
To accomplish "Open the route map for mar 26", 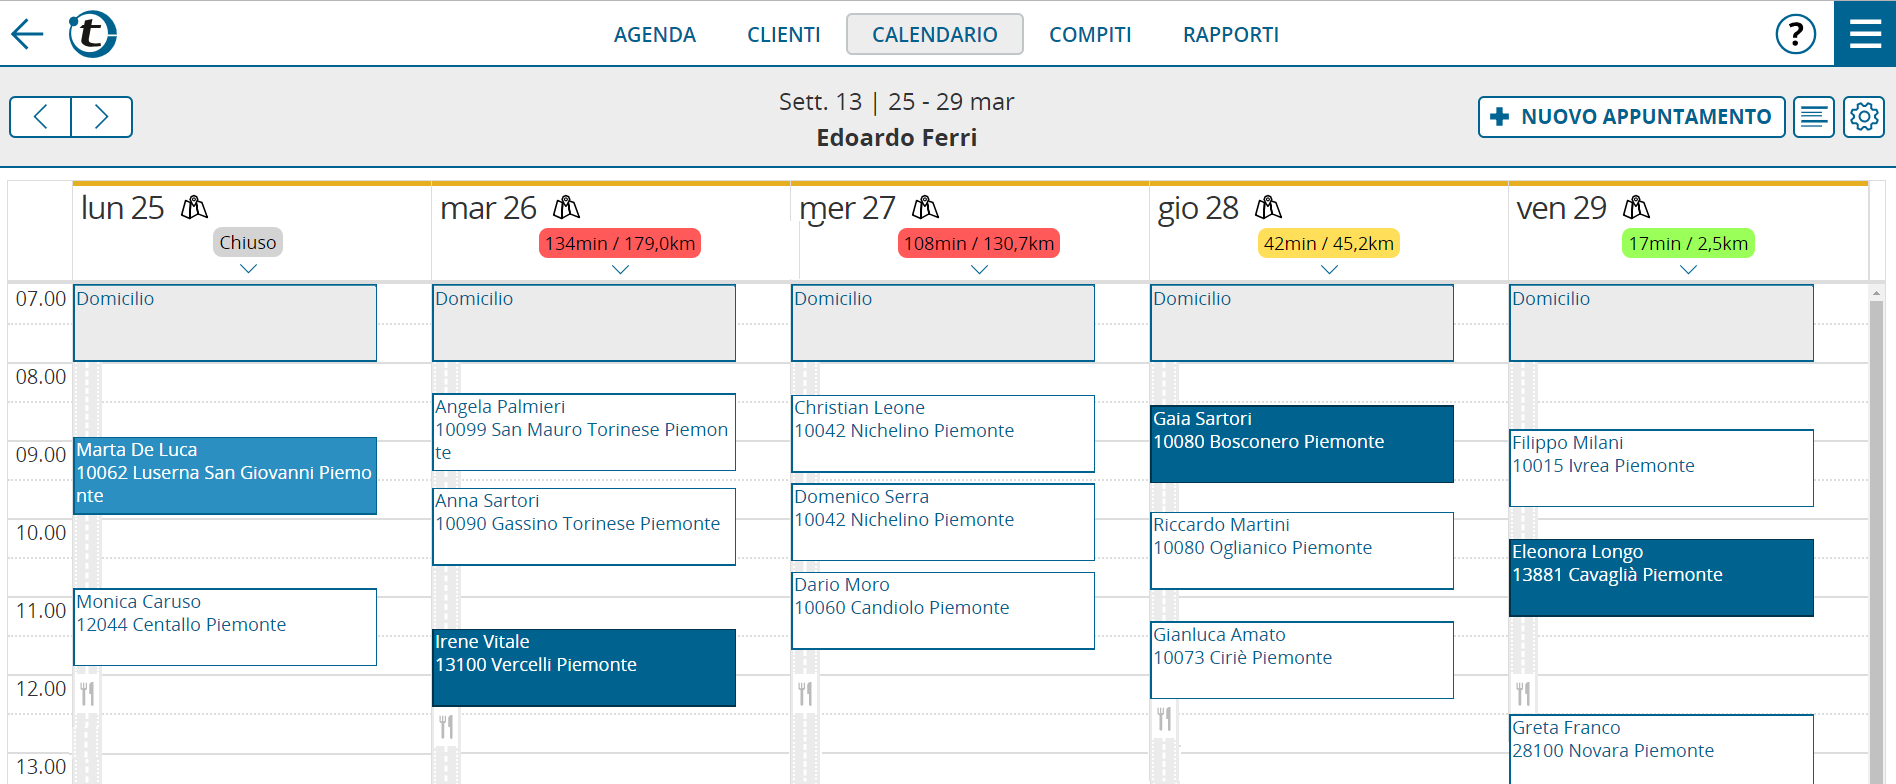I will [566, 208].
